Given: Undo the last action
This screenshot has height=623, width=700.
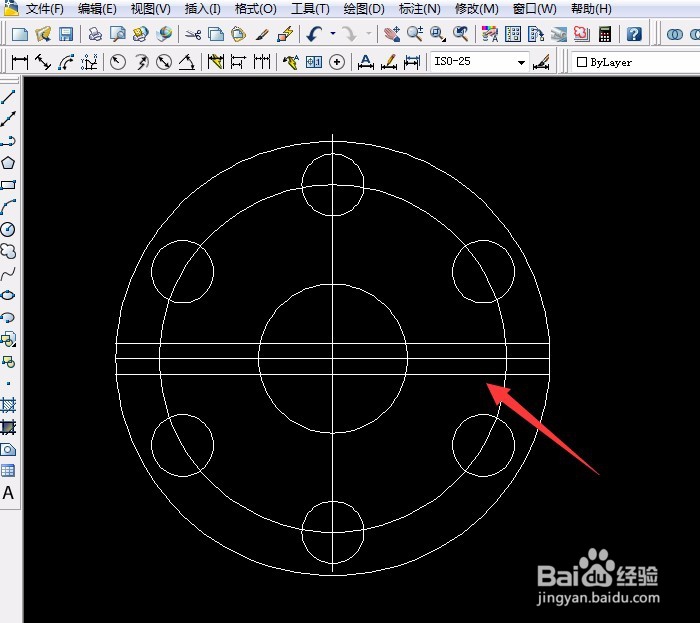Looking at the screenshot, I should click(x=315, y=34).
